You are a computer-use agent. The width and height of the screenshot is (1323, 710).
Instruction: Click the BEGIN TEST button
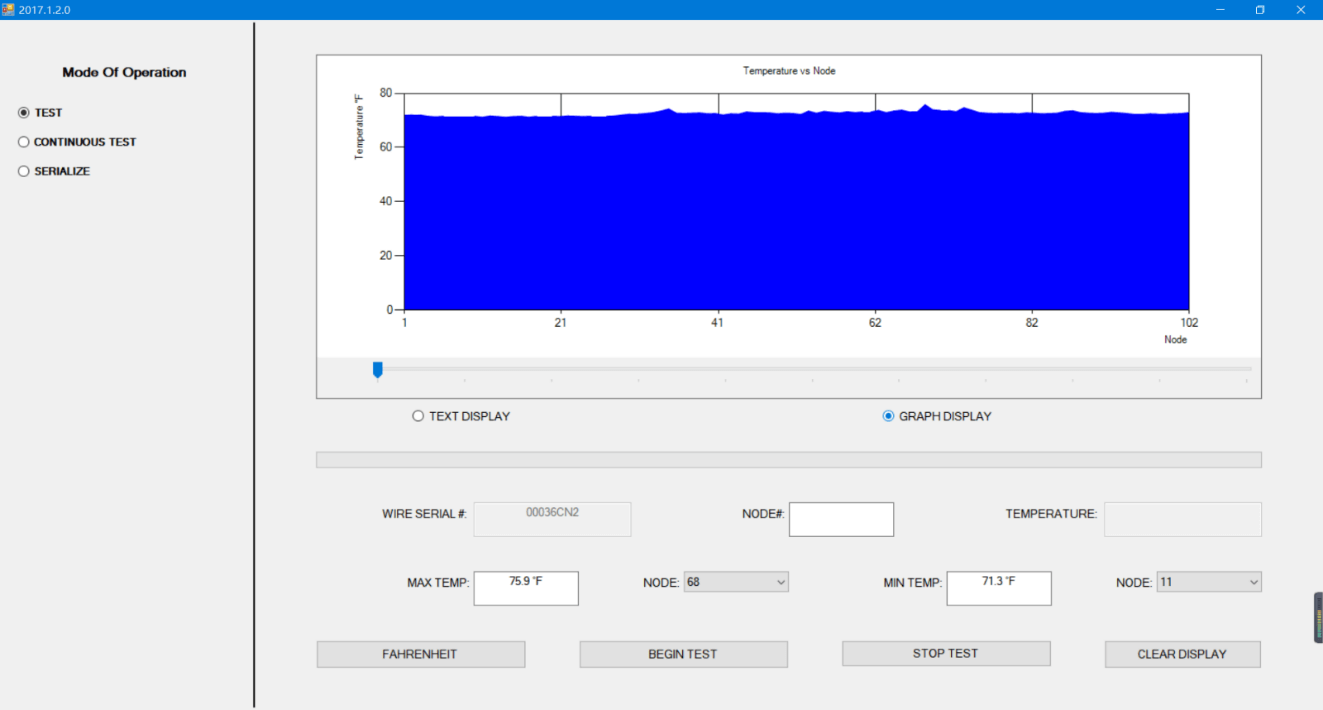(x=683, y=654)
